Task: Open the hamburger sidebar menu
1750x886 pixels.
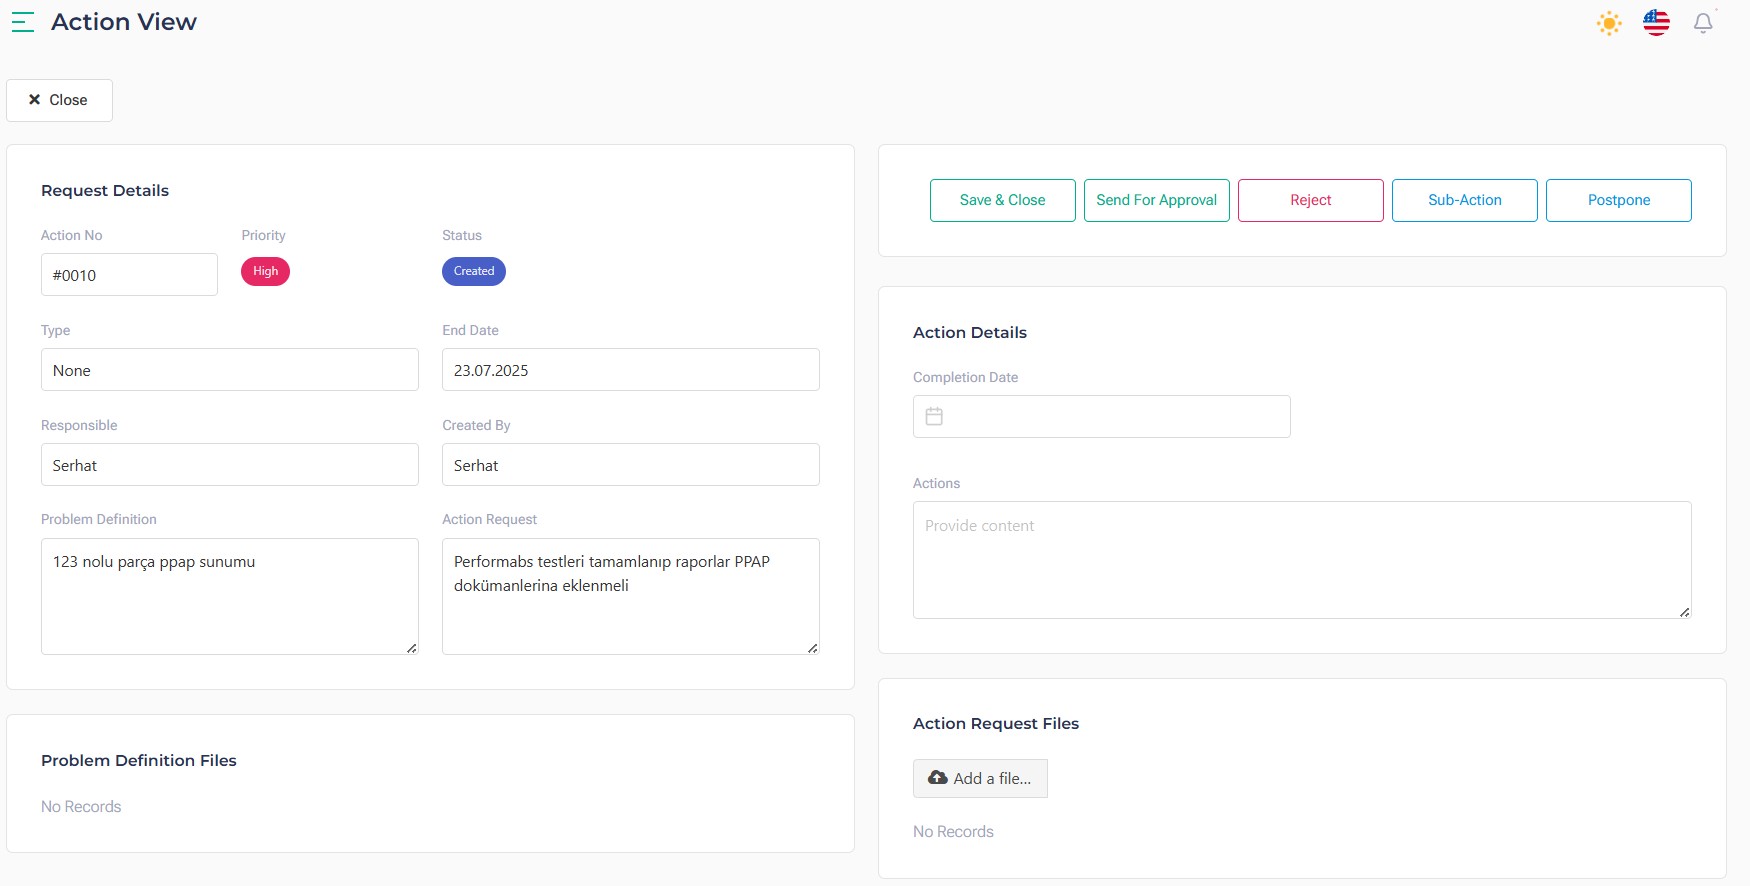Action: coord(23,22)
